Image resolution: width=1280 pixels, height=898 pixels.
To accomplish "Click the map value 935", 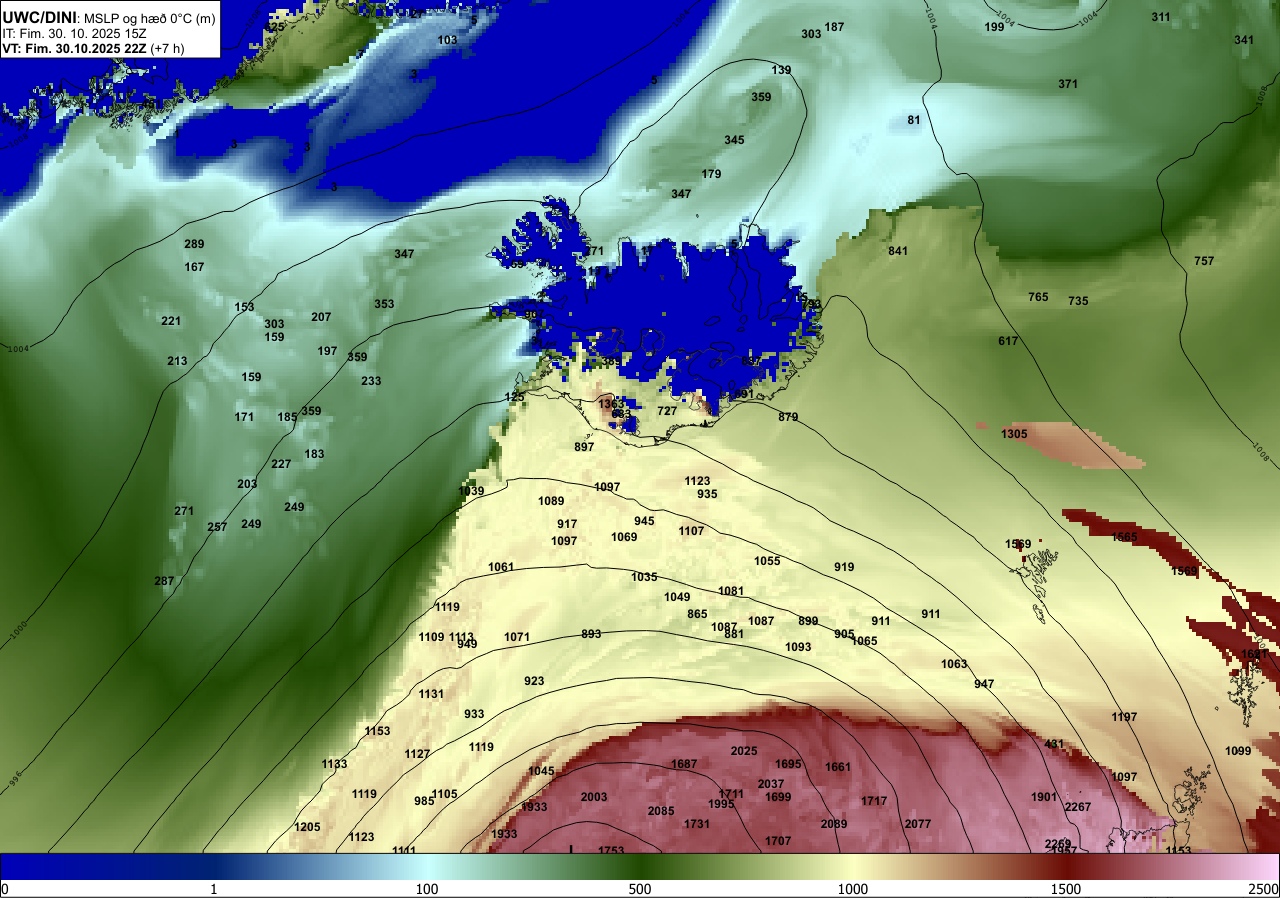I will [x=707, y=494].
